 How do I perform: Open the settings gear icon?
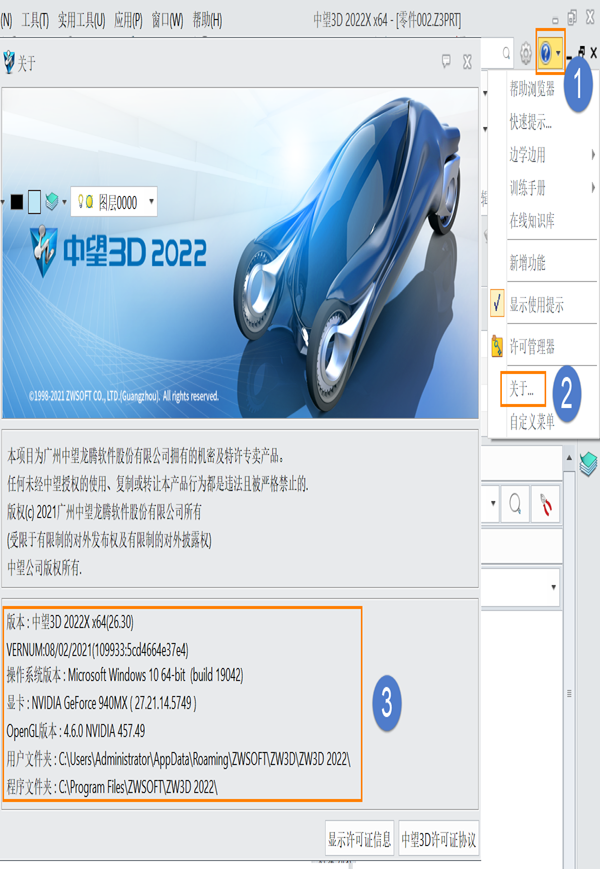click(x=526, y=54)
